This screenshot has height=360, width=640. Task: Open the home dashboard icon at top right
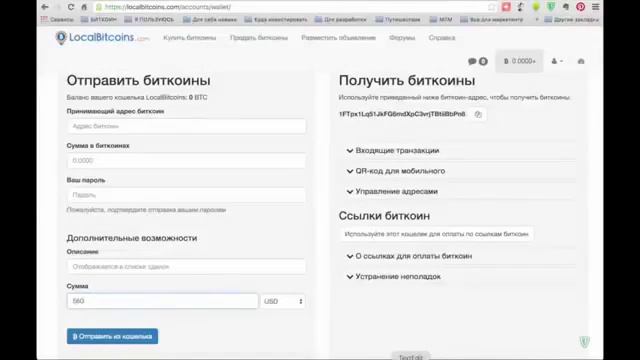coord(581,61)
